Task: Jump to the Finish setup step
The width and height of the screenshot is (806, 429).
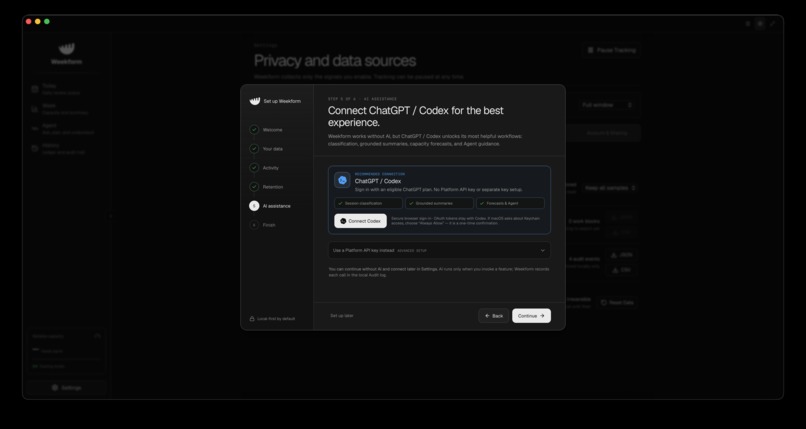Action: (x=269, y=225)
